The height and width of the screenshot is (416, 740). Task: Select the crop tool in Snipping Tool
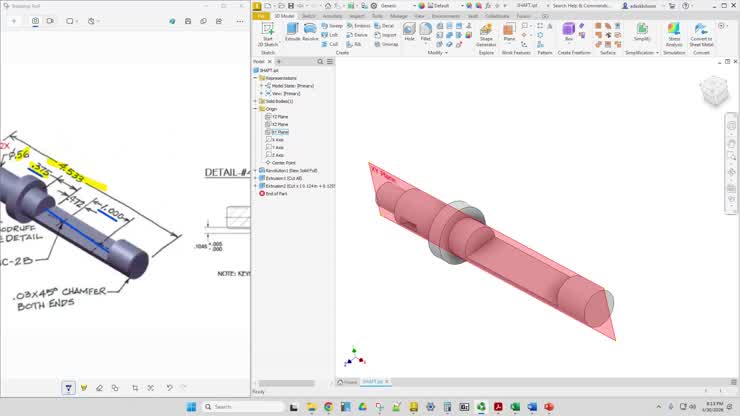[x=135, y=388]
